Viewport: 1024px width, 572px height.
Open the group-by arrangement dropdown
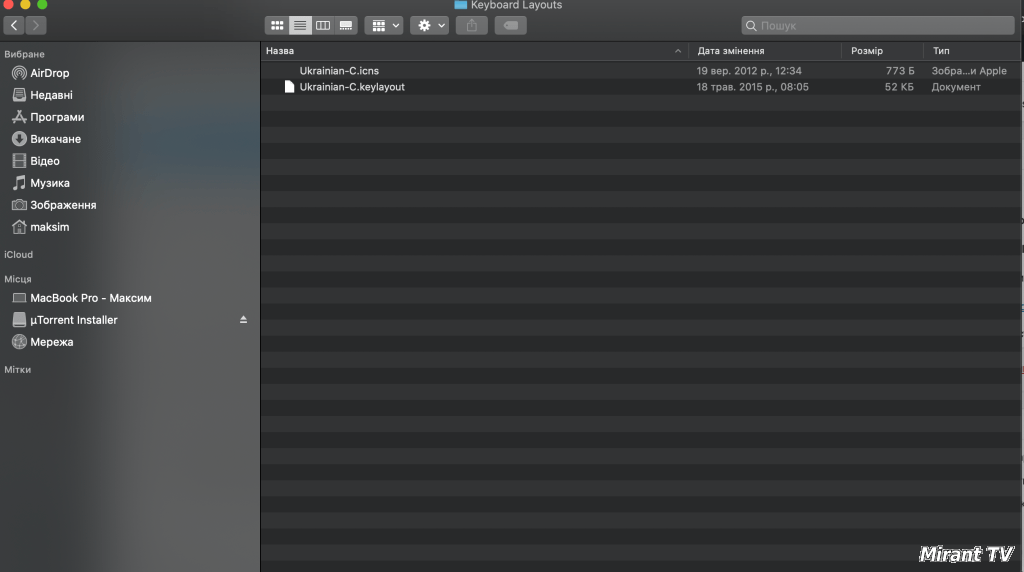click(x=384, y=25)
